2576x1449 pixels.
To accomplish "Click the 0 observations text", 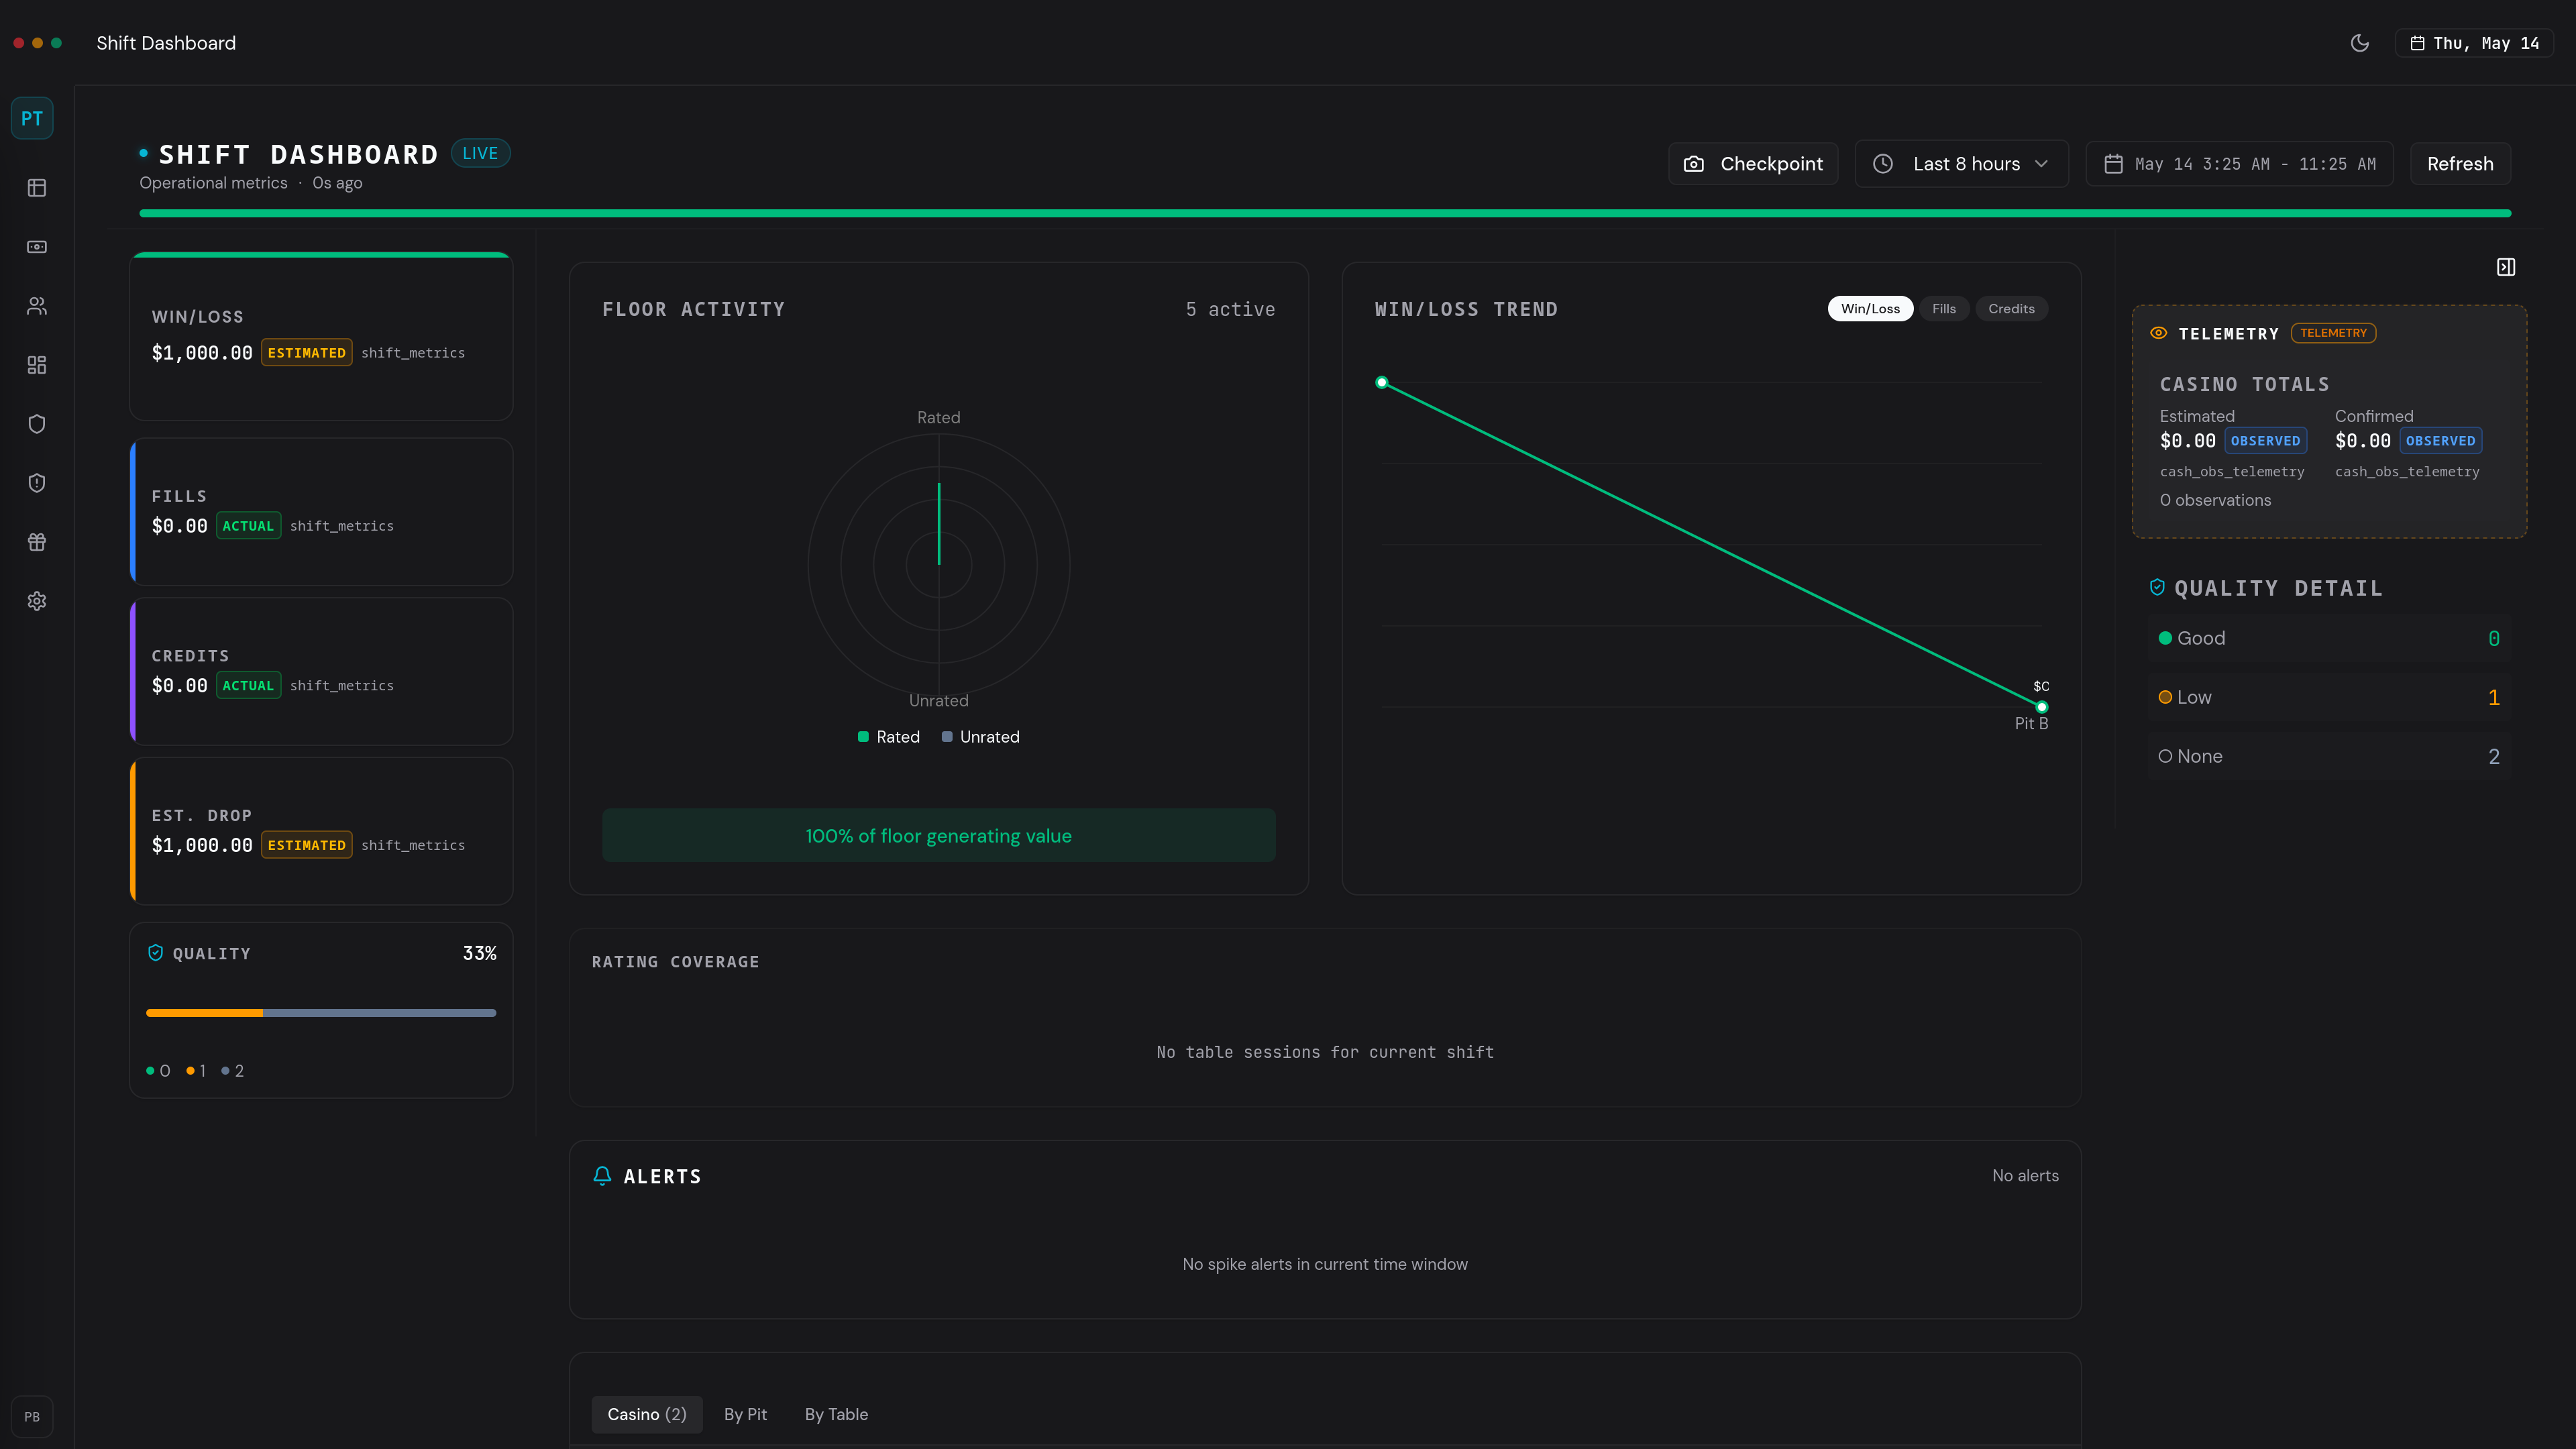I will [x=2215, y=500].
